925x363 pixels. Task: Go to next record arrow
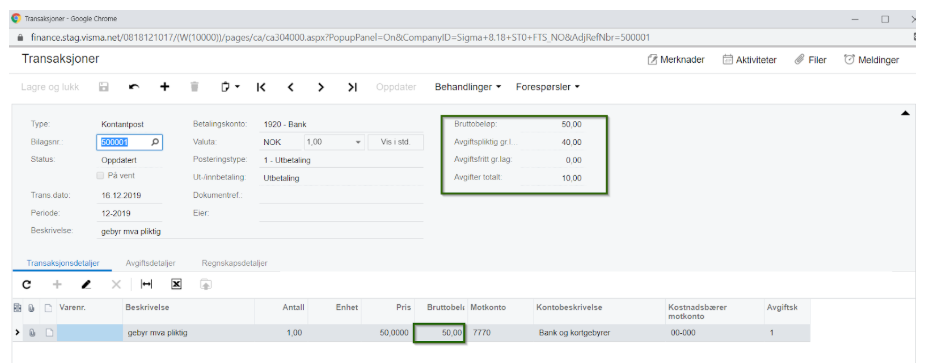tap(320, 87)
